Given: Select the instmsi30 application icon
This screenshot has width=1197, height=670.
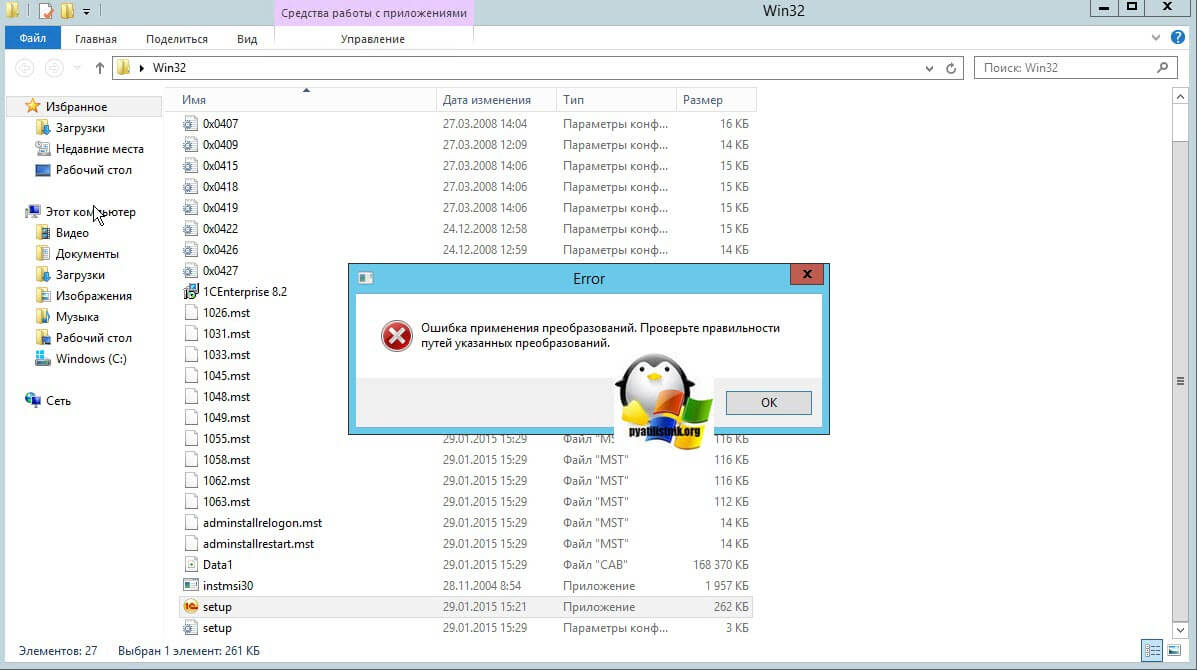Looking at the screenshot, I should tap(191, 586).
